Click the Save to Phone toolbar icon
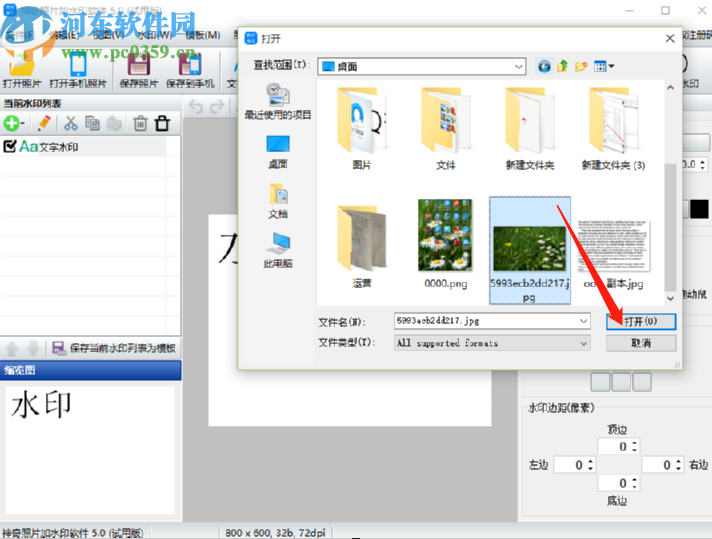The image size is (712, 539). (190, 70)
